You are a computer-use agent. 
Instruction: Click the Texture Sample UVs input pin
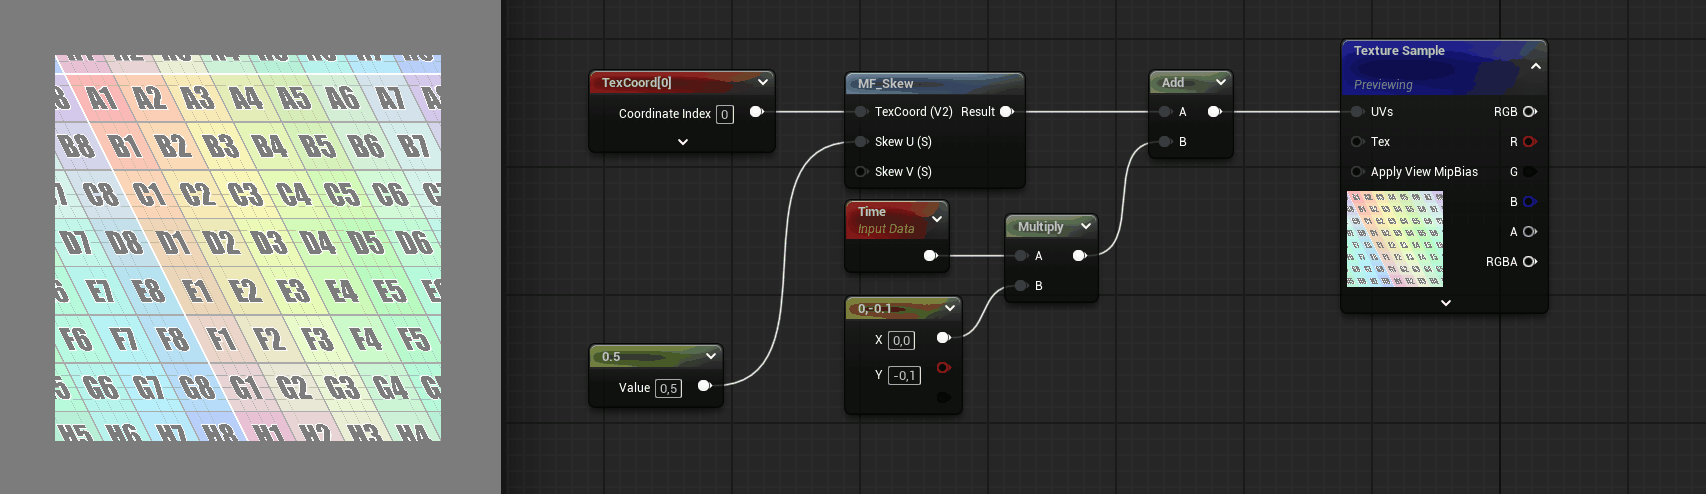tap(1357, 112)
